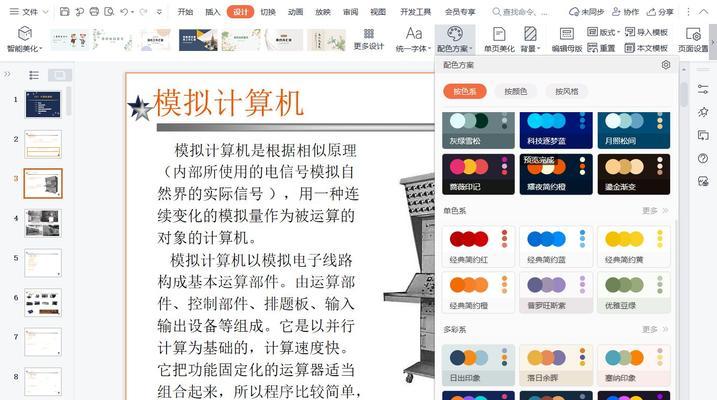The height and width of the screenshot is (400, 717).
Task: Apply the 落日余晖 color scheme
Action: point(556,365)
